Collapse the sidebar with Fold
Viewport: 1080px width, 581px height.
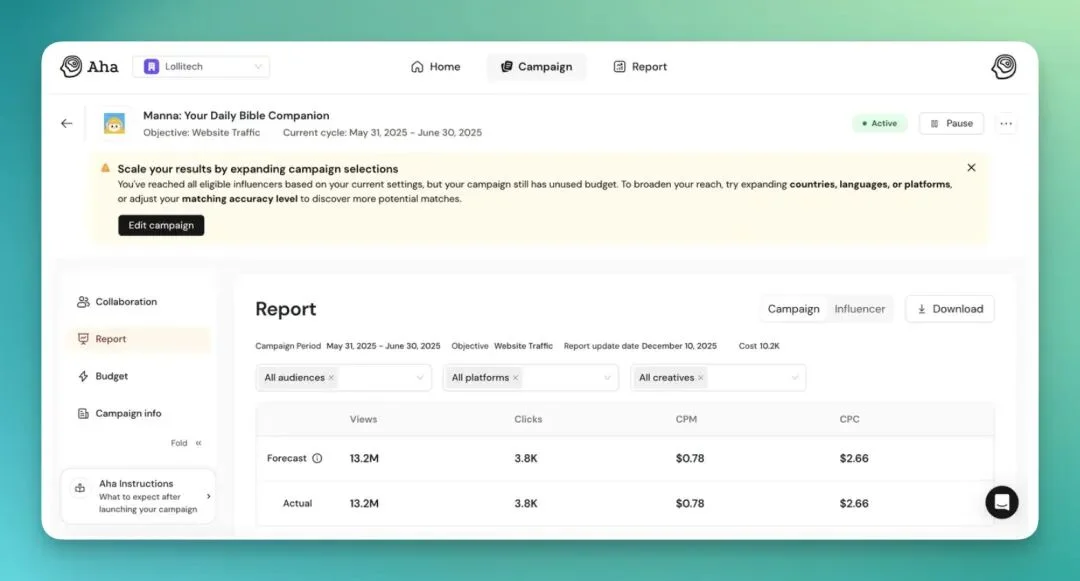[186, 443]
